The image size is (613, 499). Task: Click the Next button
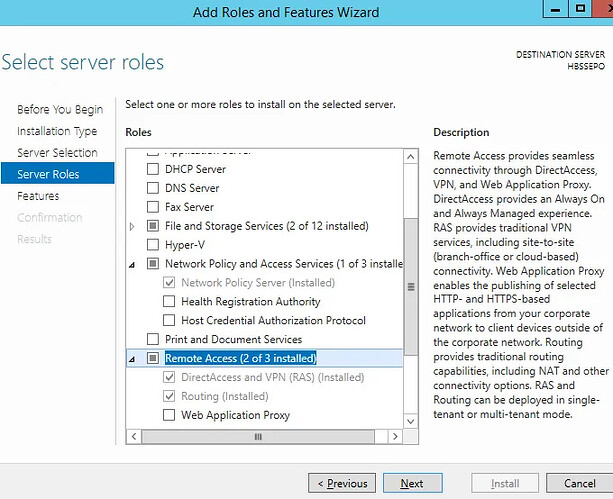[x=412, y=484]
